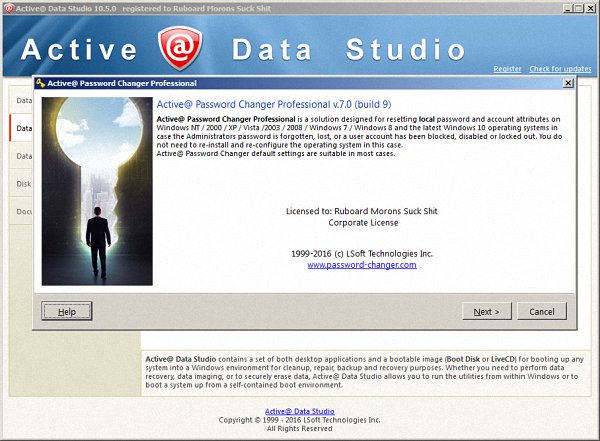Close the Password Changer Professional dialog

click(x=568, y=83)
